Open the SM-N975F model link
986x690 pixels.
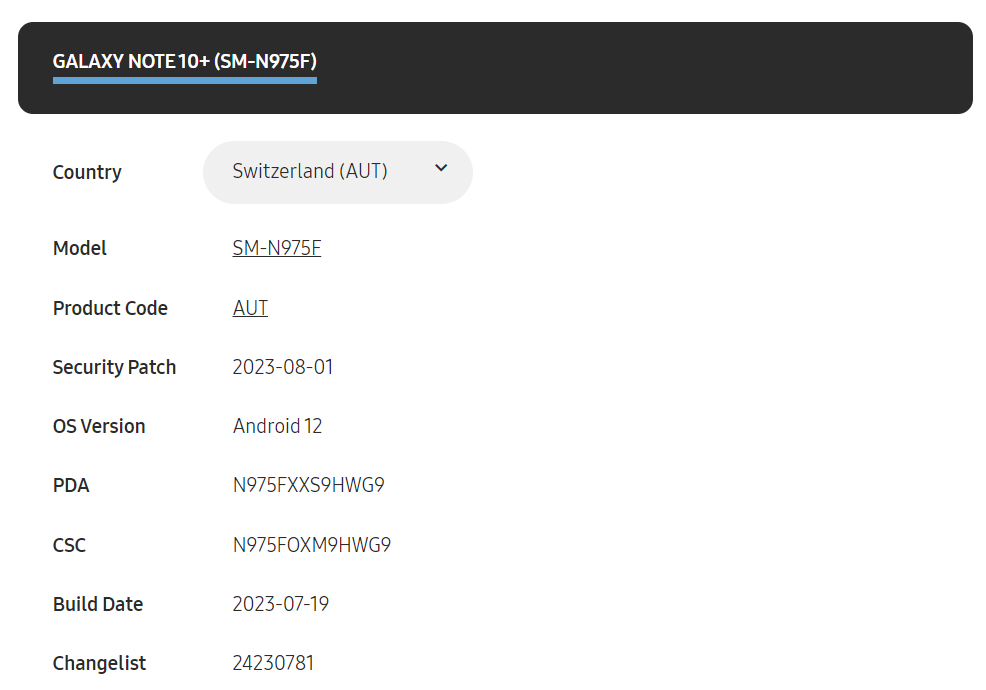277,248
